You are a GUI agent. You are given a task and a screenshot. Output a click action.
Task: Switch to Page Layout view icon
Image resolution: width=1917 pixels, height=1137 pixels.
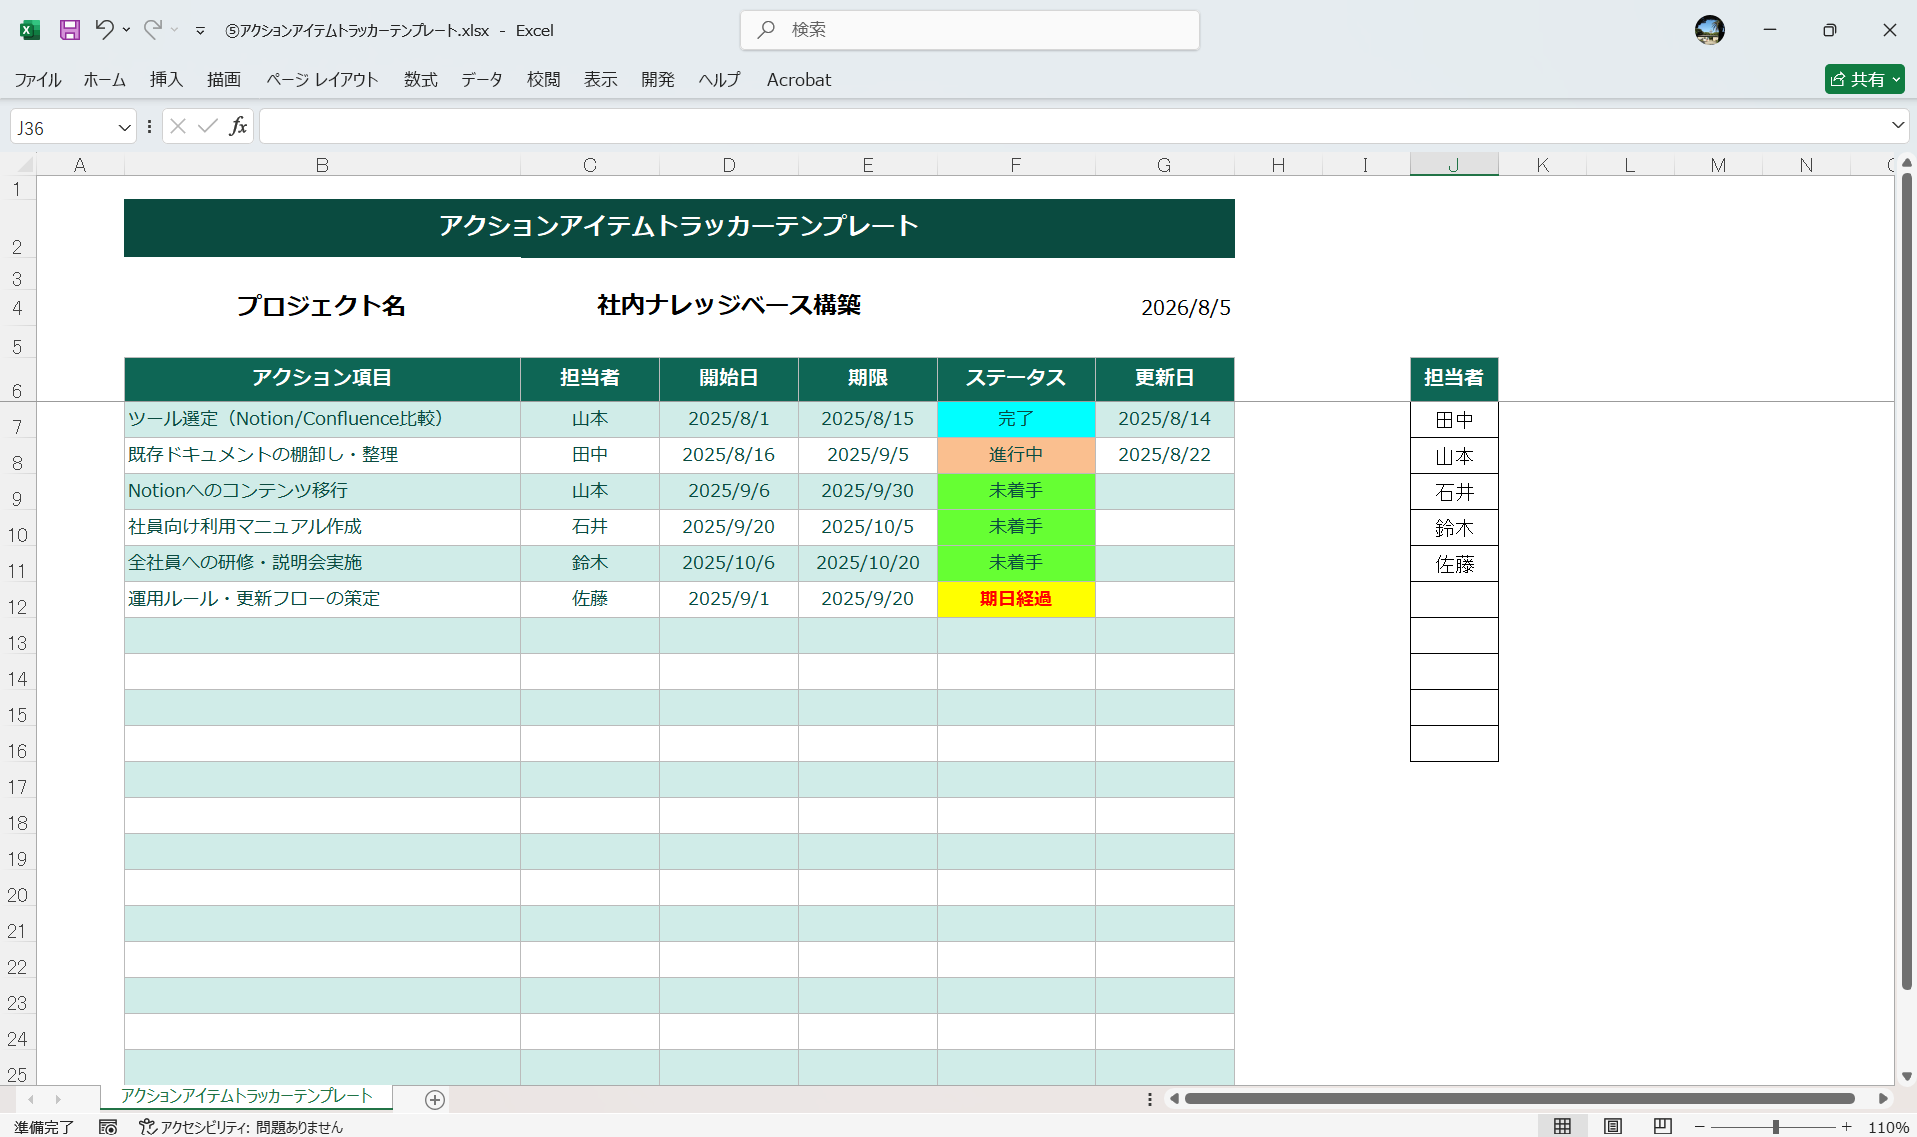click(x=1612, y=1126)
